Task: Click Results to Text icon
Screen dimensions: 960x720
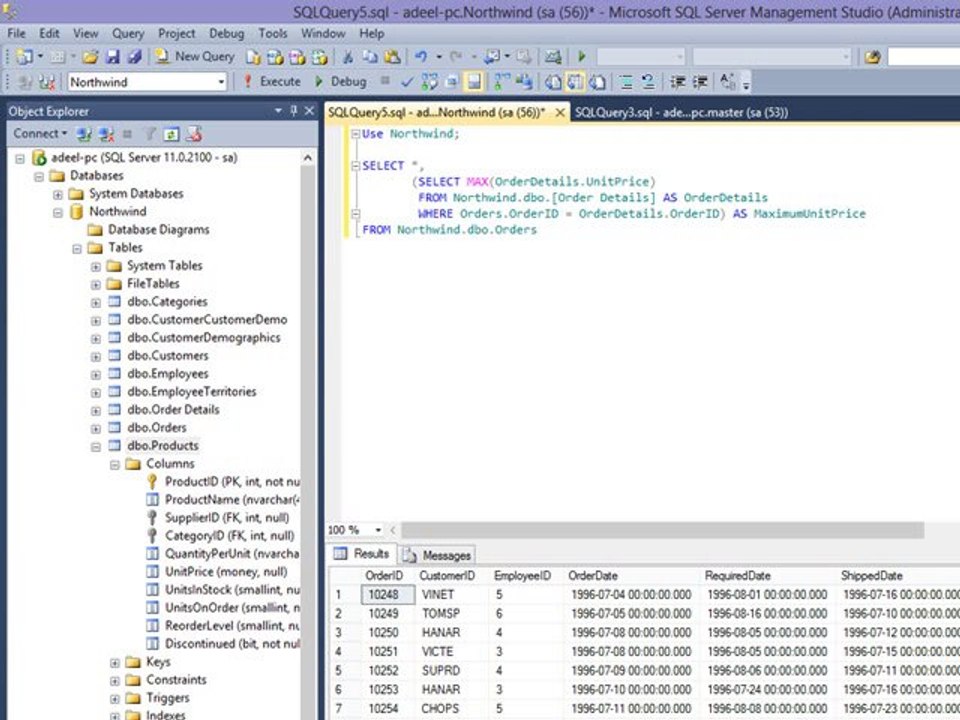Action: [x=553, y=81]
